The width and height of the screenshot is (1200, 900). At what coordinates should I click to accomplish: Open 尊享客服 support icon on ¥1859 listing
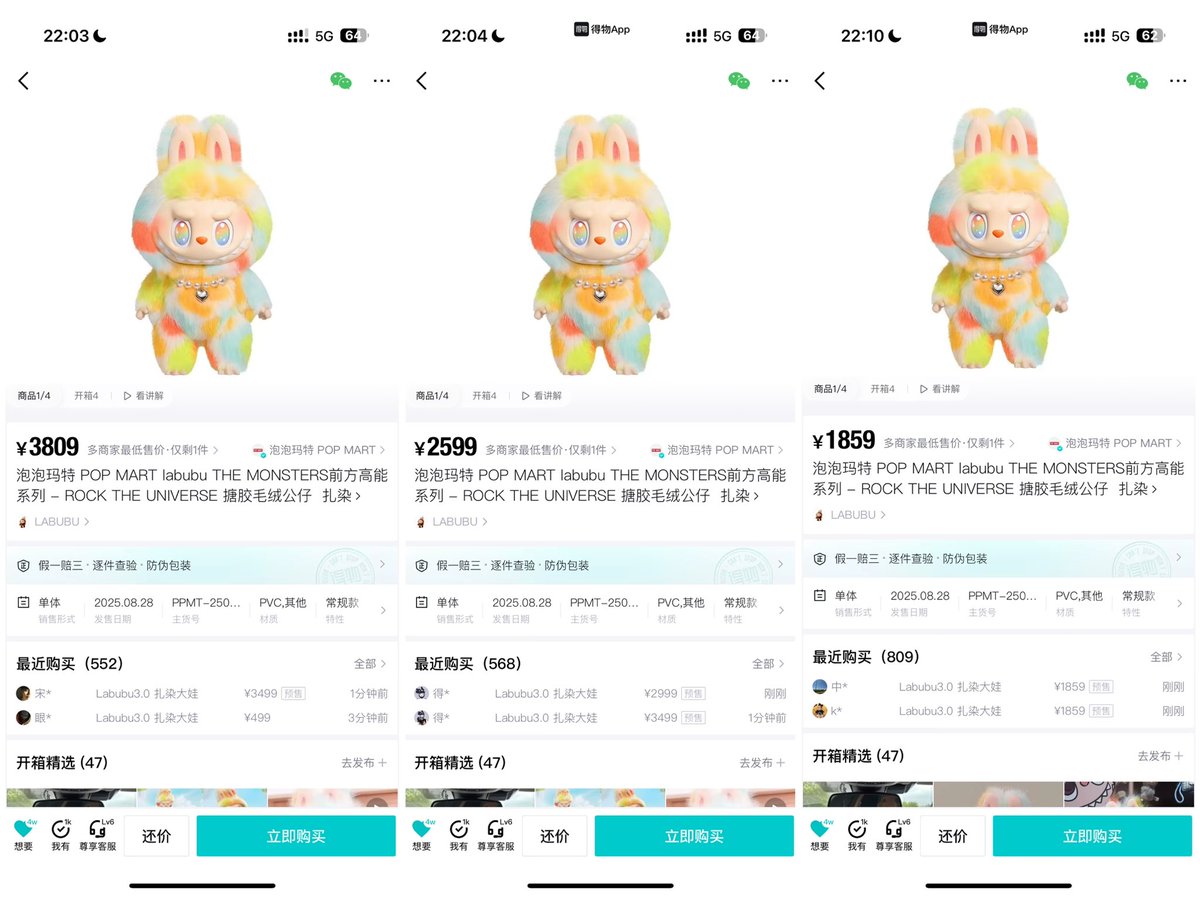(895, 829)
